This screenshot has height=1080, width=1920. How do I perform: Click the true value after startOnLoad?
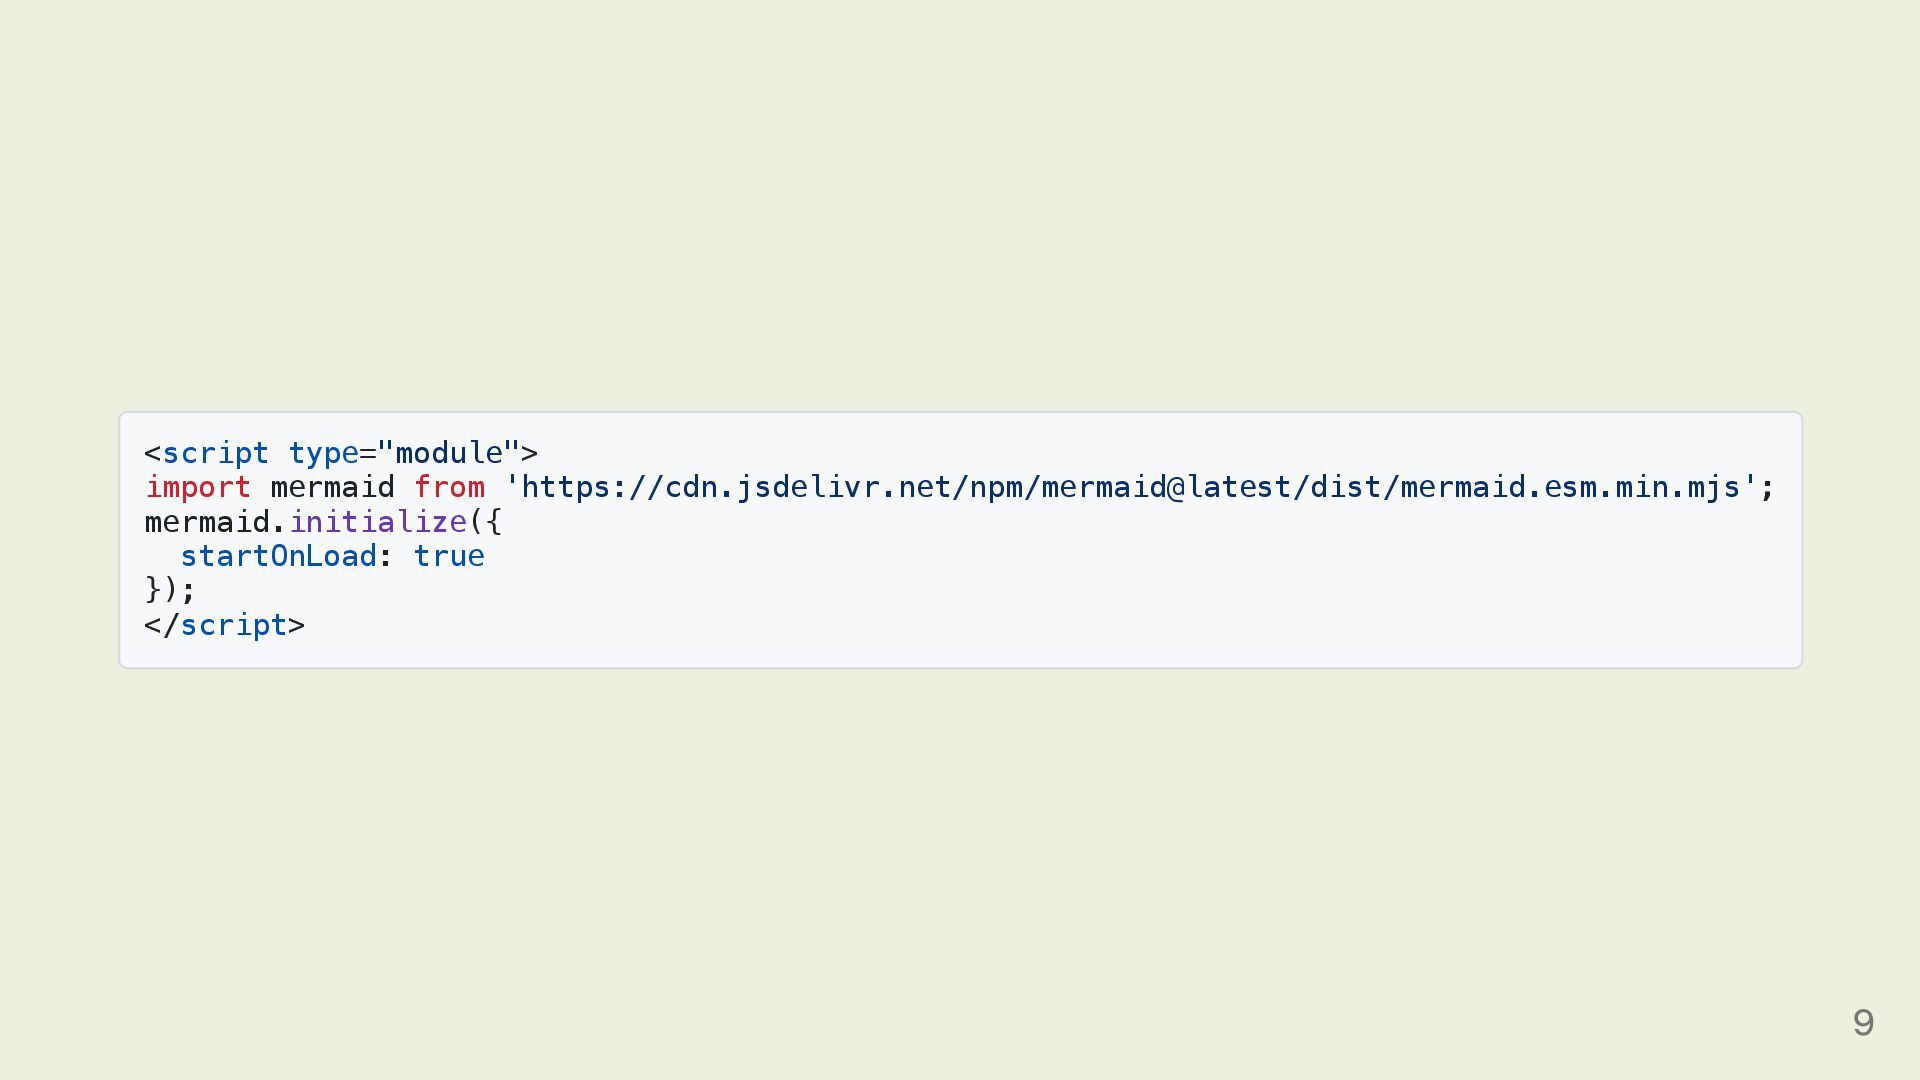(x=449, y=556)
